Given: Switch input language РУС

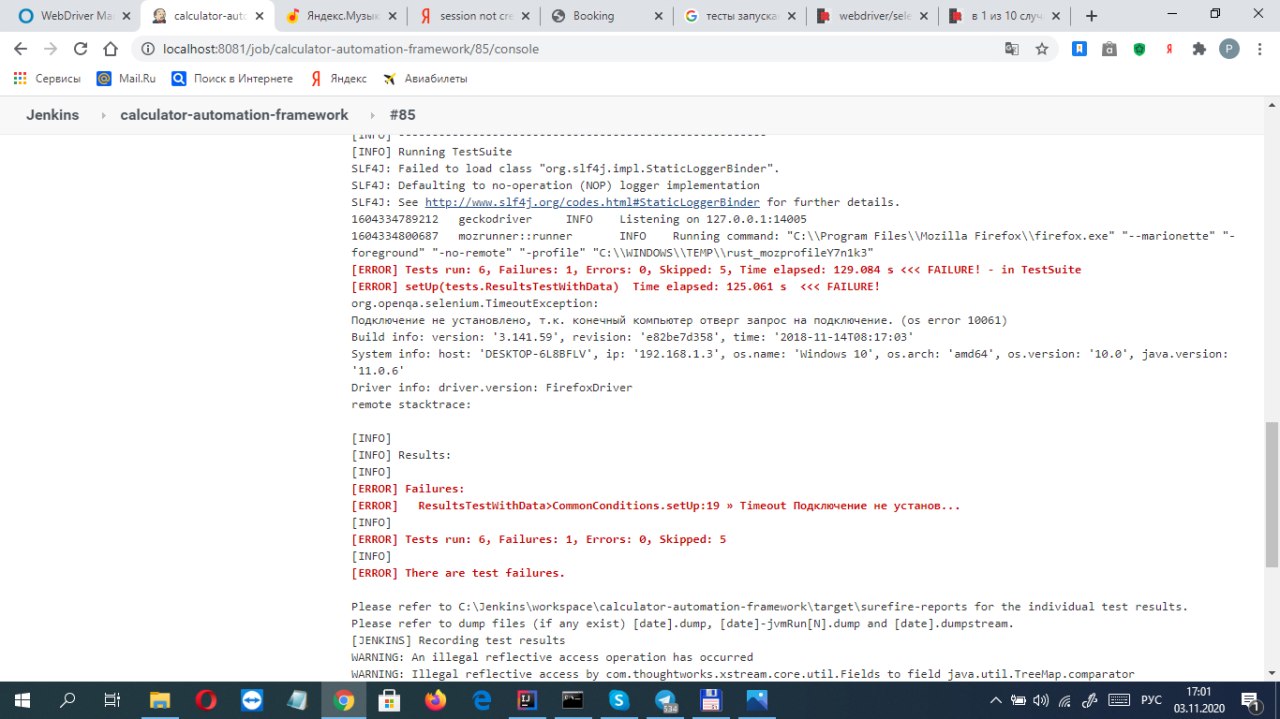Looking at the screenshot, I should tap(1151, 700).
